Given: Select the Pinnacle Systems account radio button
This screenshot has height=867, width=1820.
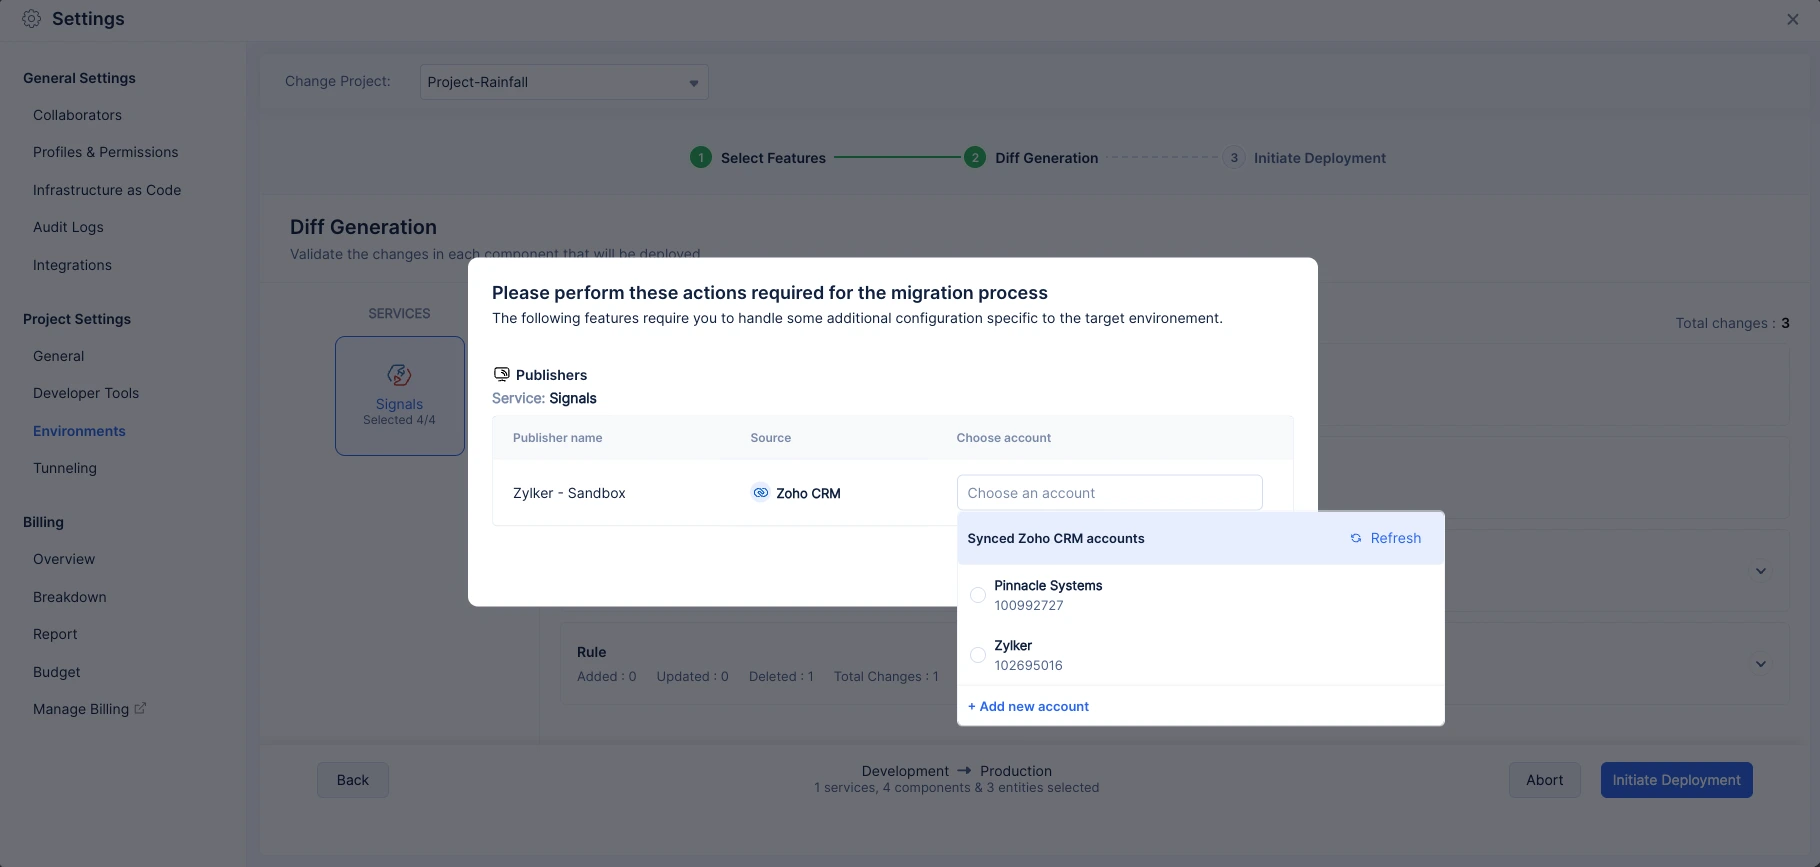Looking at the screenshot, I should point(978,595).
